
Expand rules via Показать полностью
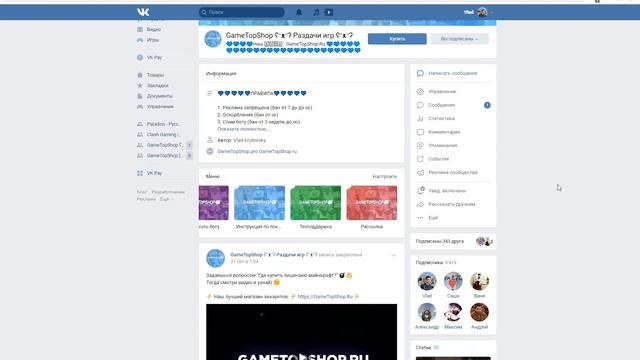click(x=243, y=129)
